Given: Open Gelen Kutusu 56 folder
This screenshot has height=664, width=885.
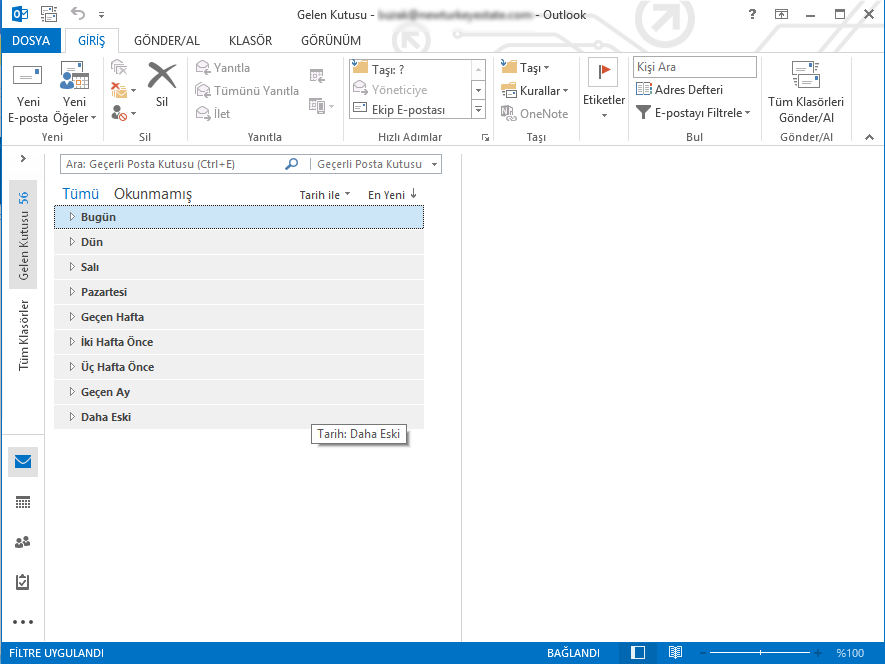Looking at the screenshot, I should coord(23,235).
